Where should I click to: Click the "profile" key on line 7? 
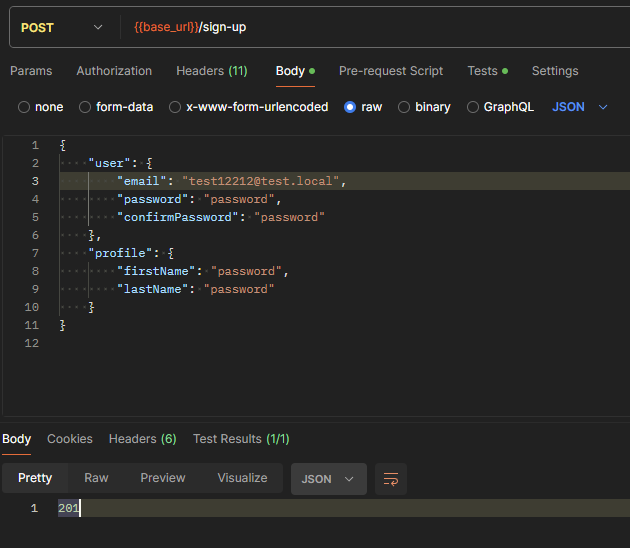[x=120, y=253]
